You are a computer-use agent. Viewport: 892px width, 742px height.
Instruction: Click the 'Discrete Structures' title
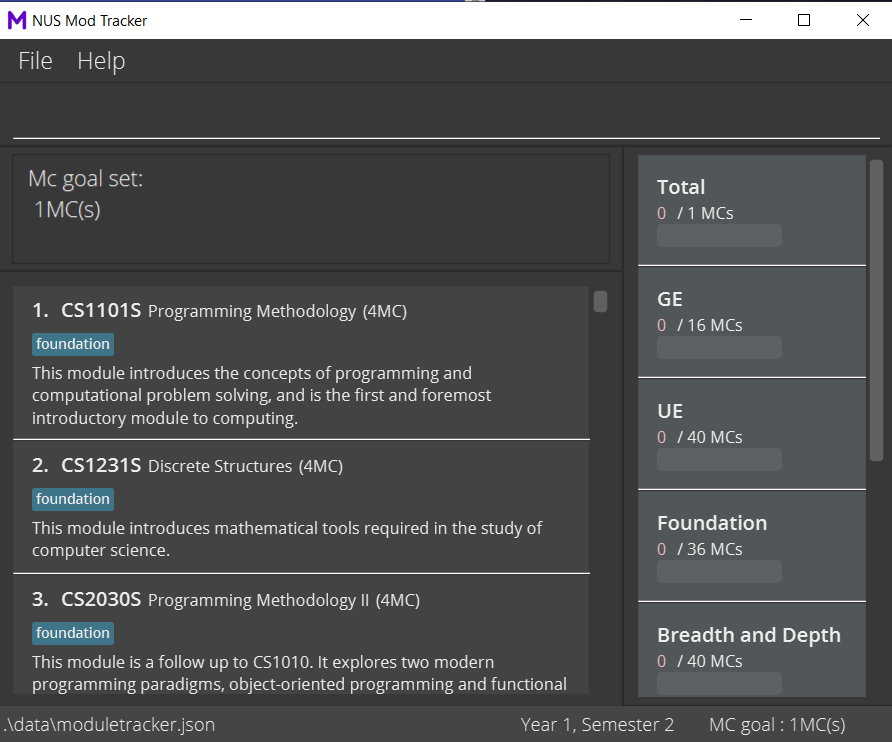(220, 466)
